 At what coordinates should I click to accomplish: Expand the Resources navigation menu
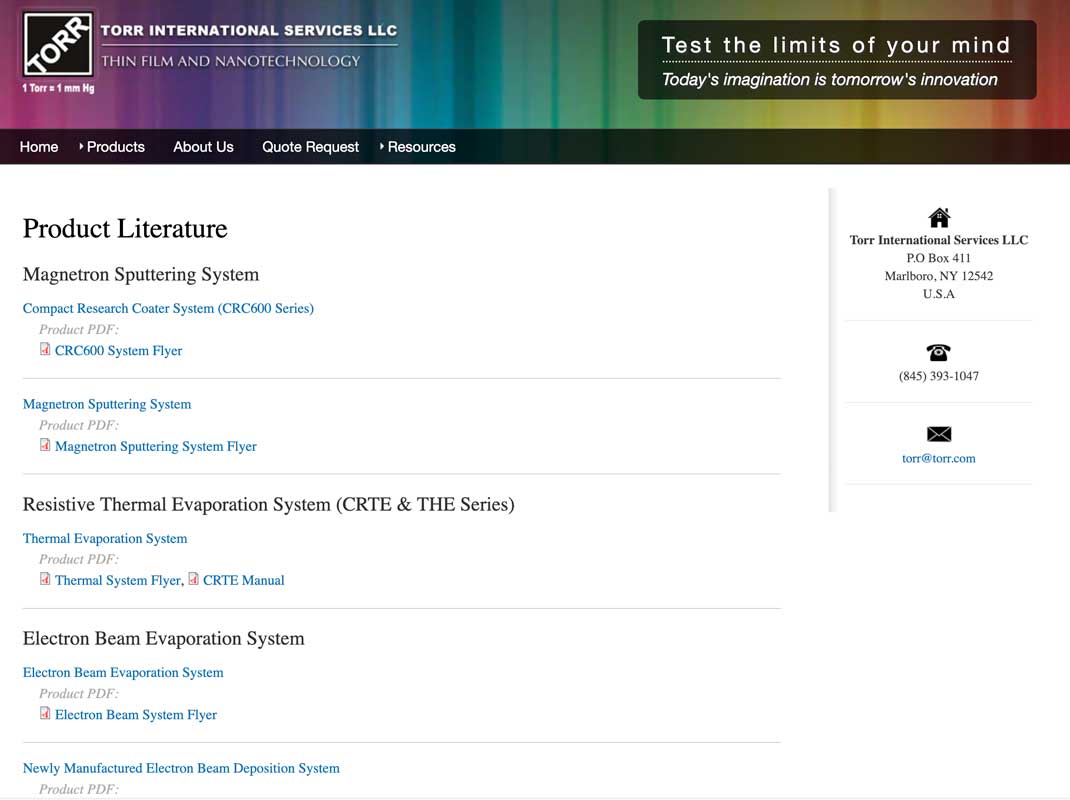tap(421, 147)
